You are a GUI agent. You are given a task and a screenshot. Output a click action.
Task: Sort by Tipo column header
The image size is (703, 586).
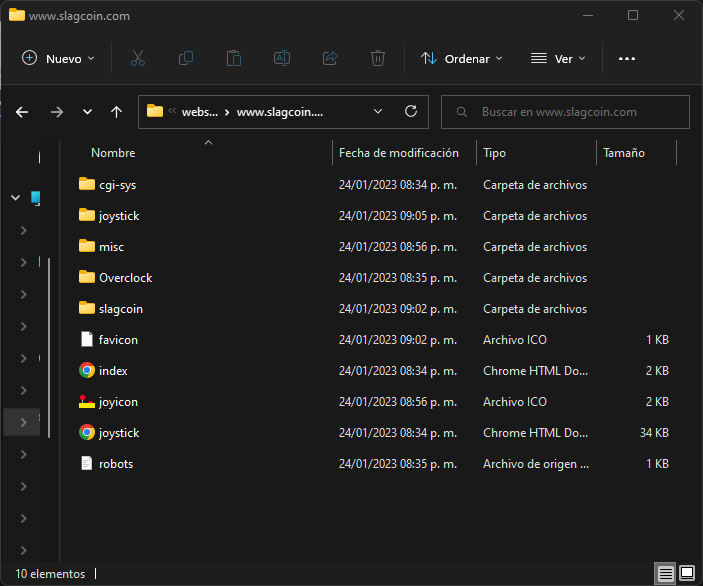coord(494,153)
